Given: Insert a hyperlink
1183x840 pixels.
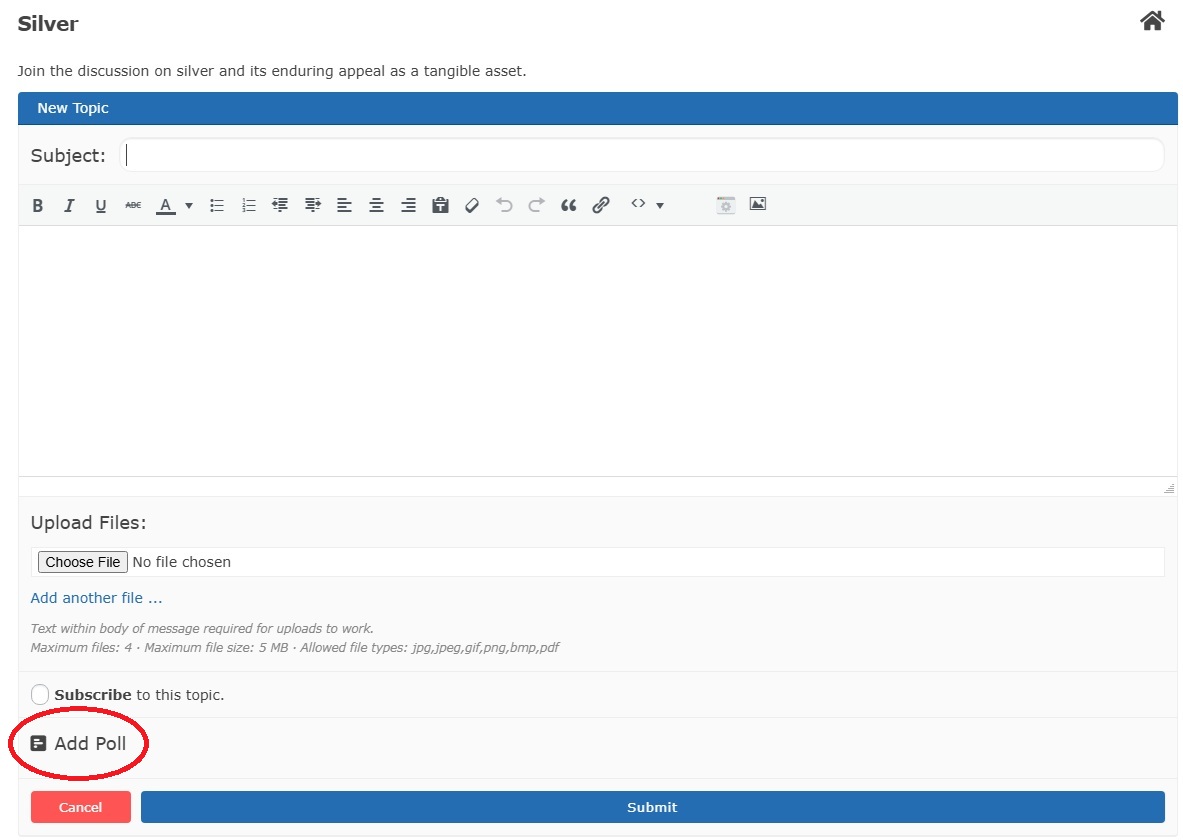Looking at the screenshot, I should 601,205.
